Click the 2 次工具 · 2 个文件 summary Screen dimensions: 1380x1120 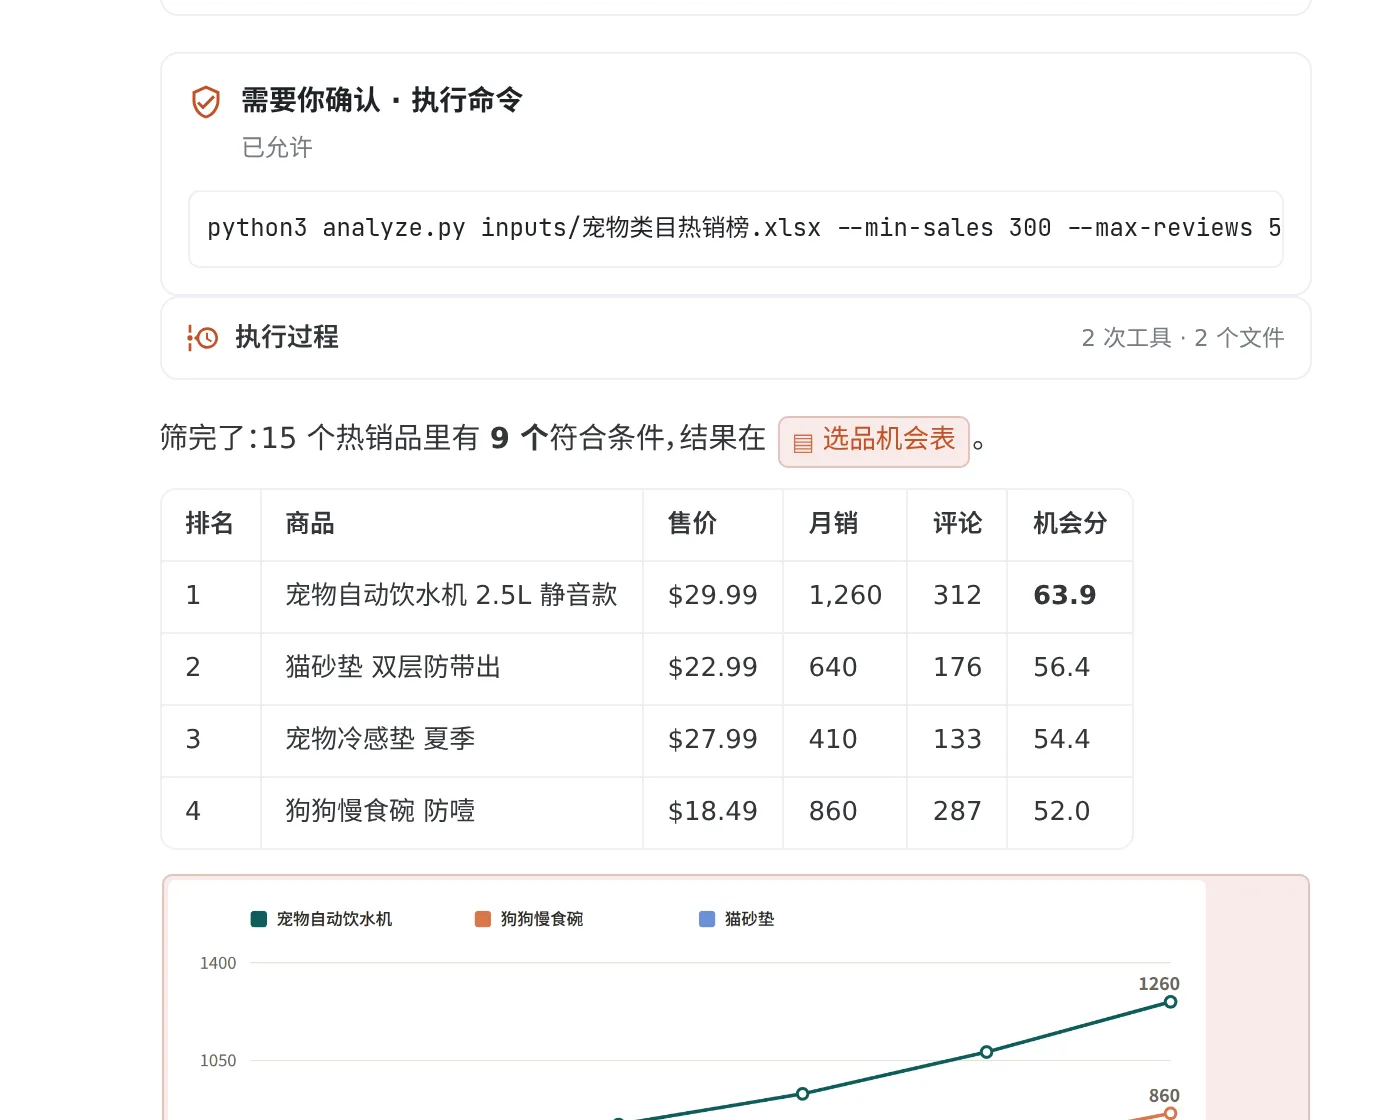(x=1183, y=338)
